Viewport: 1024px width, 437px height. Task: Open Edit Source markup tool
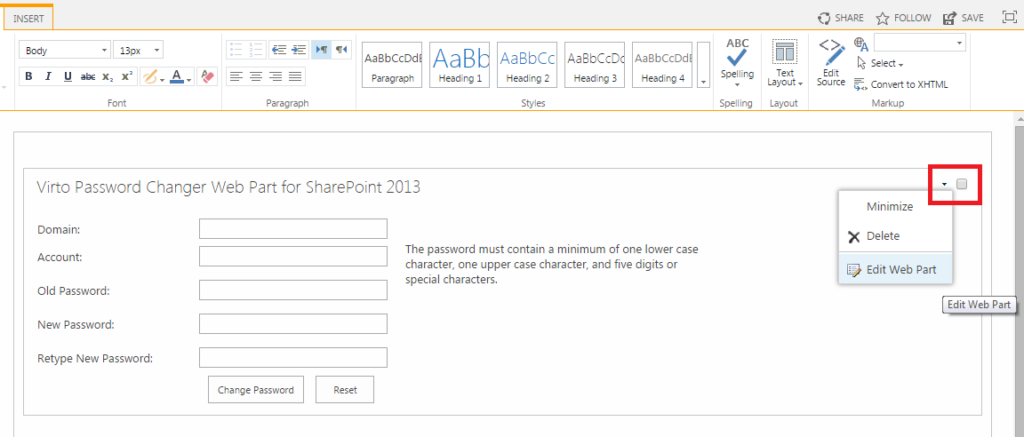(831, 63)
